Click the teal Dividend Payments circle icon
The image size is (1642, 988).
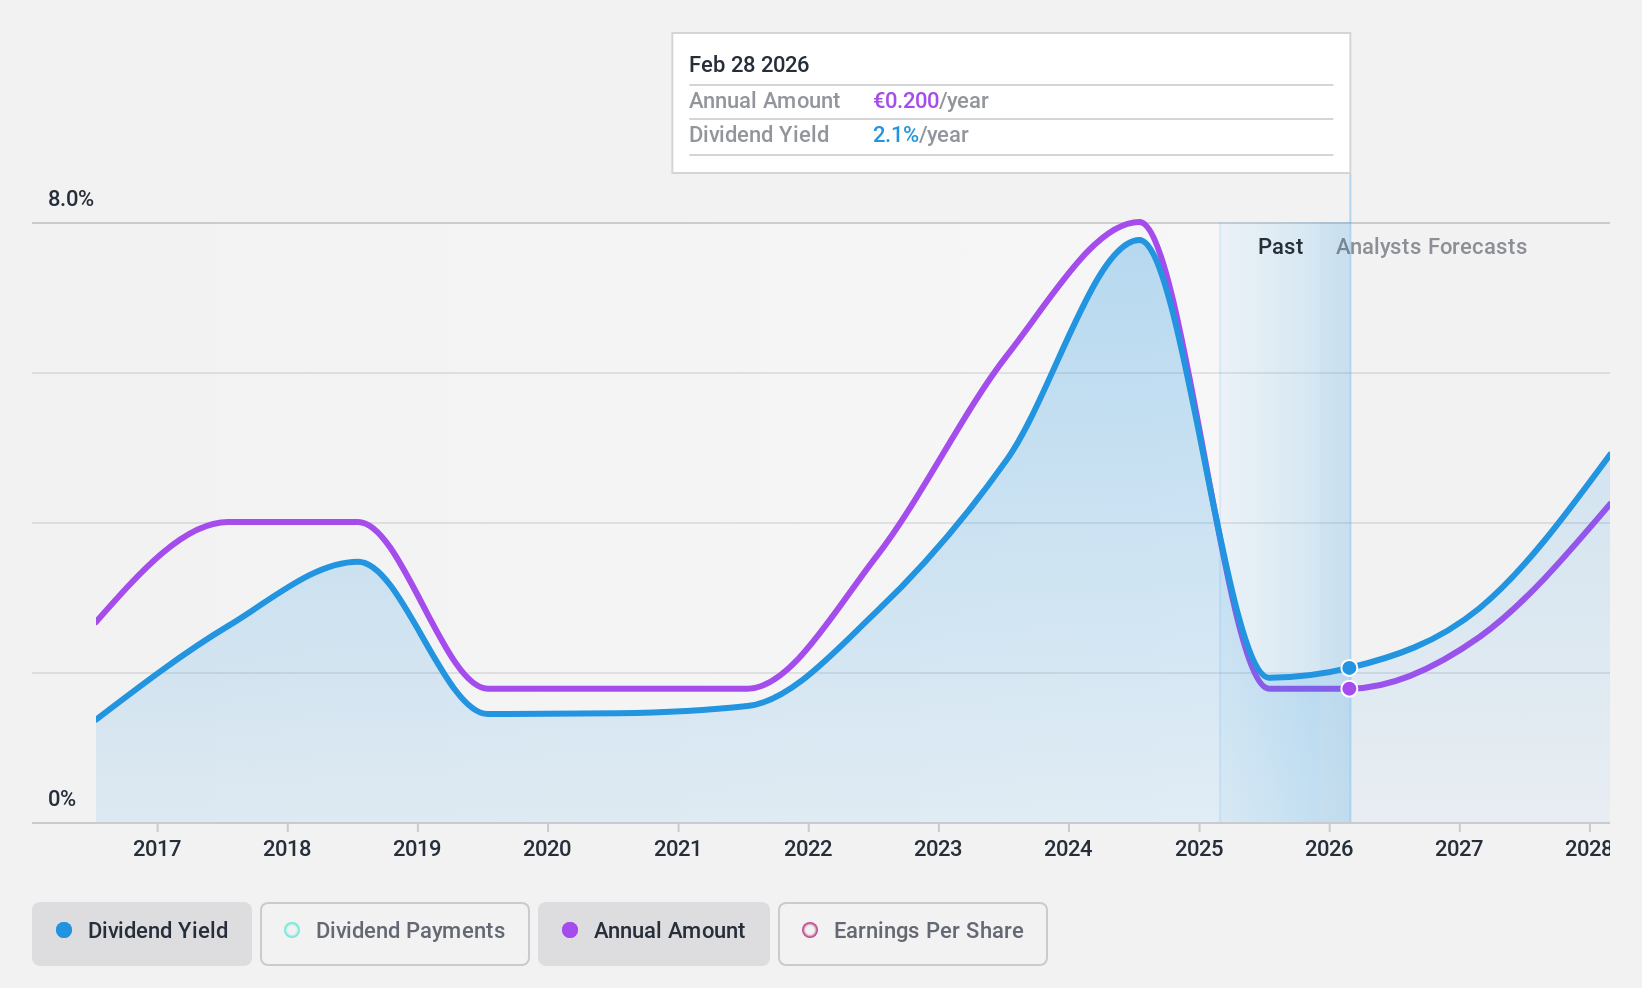(x=291, y=931)
